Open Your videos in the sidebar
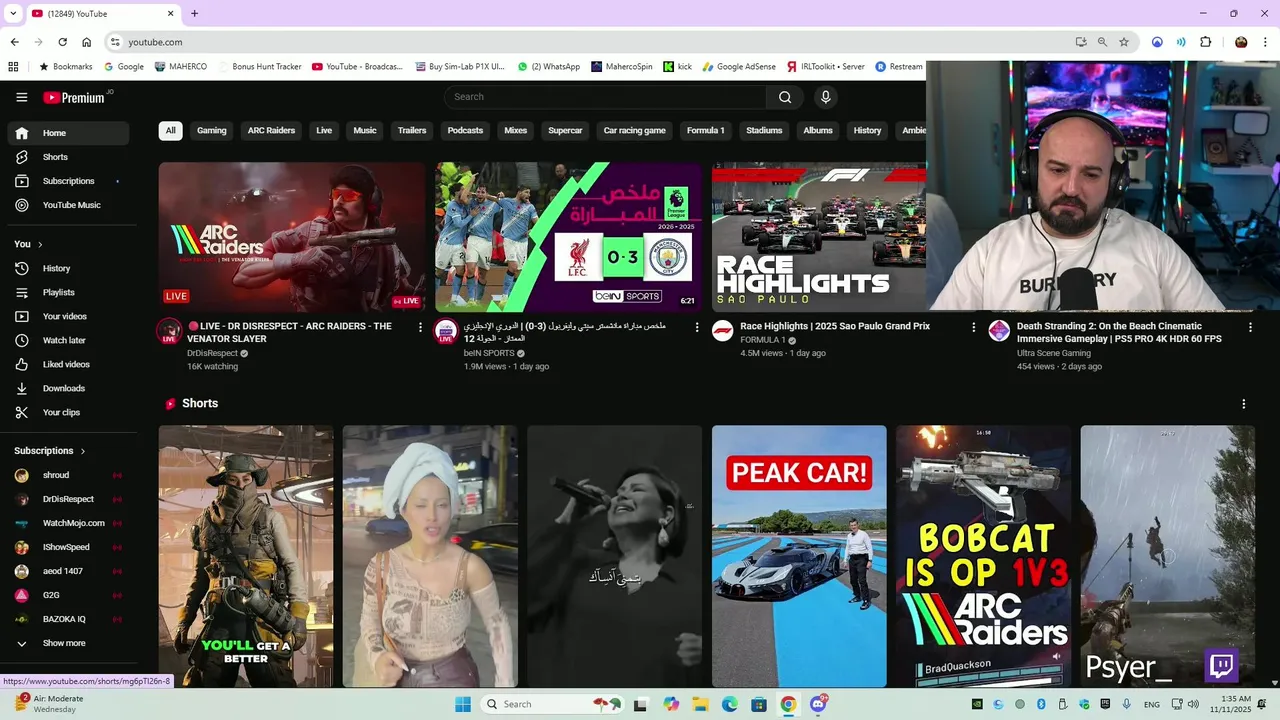The height and width of the screenshot is (720, 1280). coord(68,316)
